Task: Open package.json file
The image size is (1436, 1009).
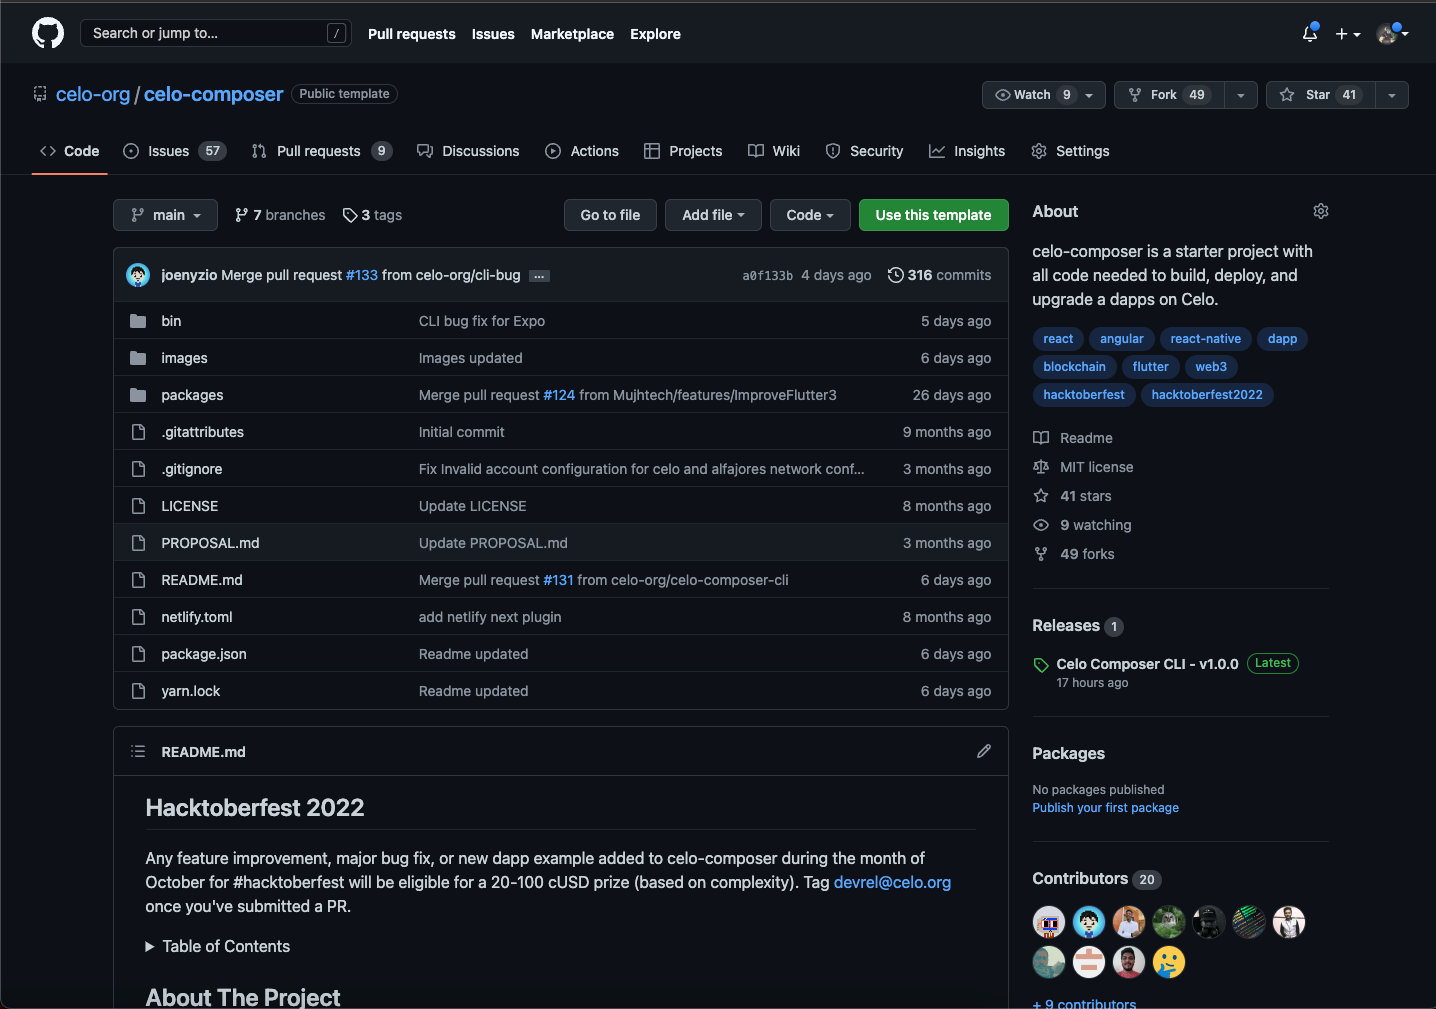Action: click(x=203, y=654)
